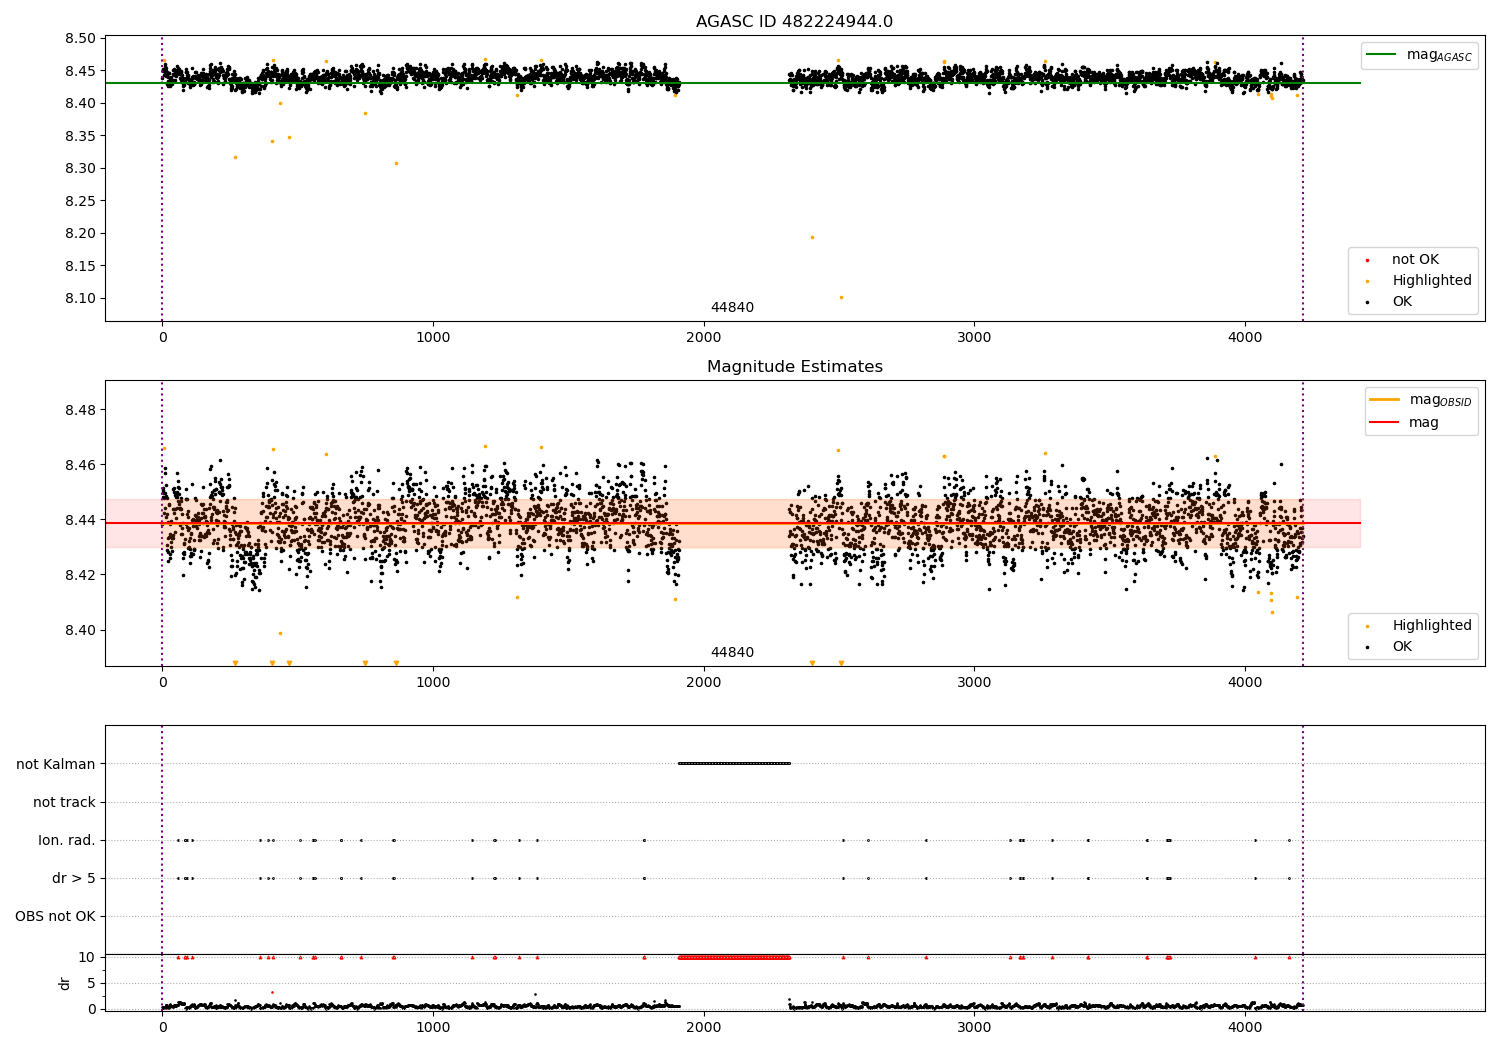The image size is (1500, 1050).
Task: Click the '44840' label in Magnitude Estimates plot
Action: (732, 653)
